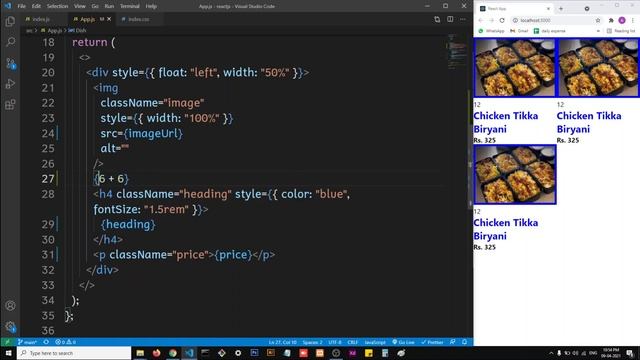
Task: Close the React App browser tab
Action: coord(548,9)
